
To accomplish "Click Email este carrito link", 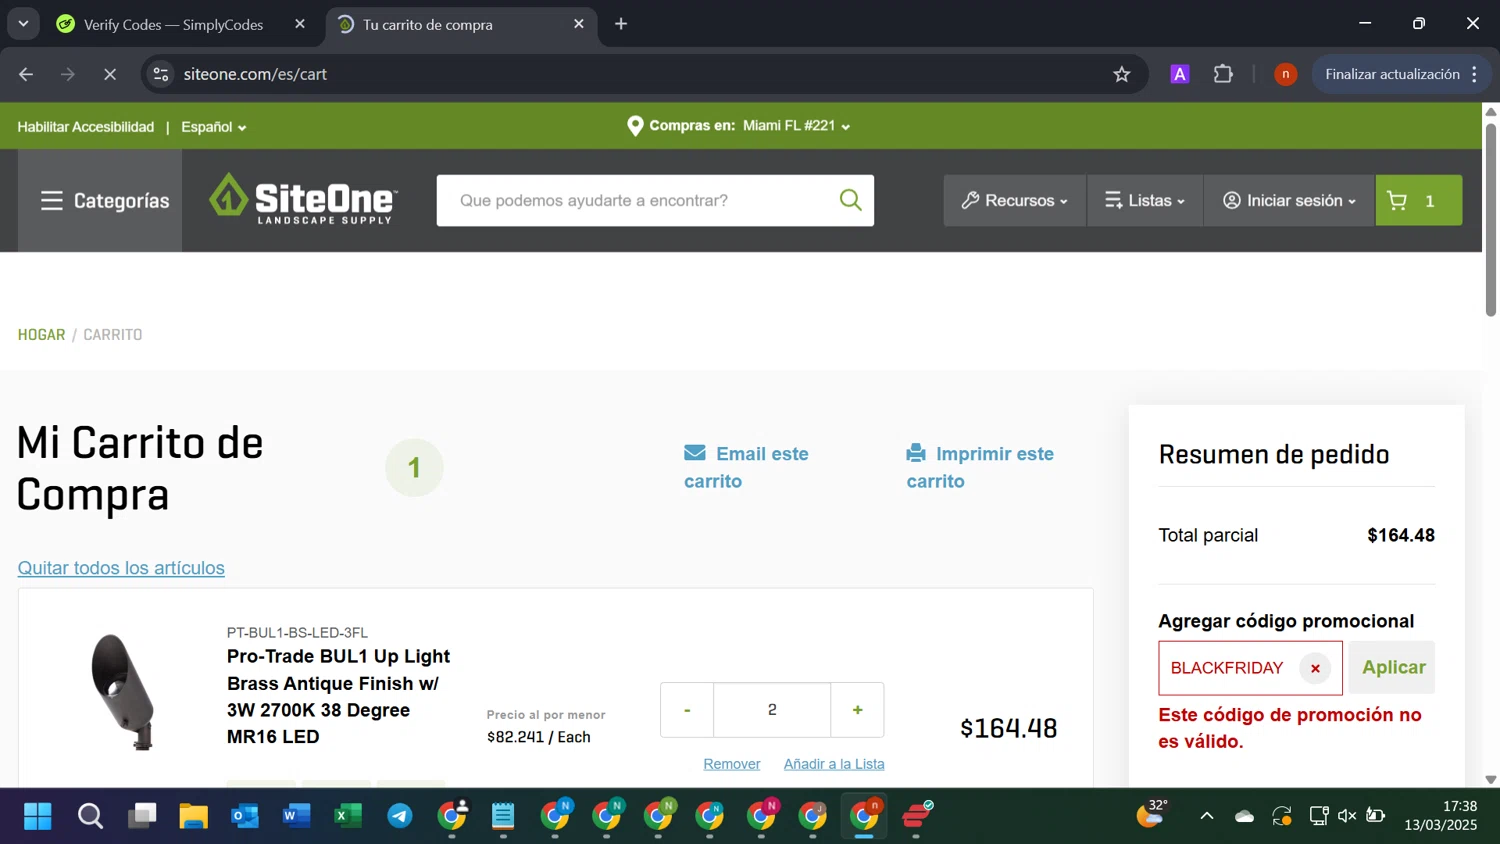I will pos(746,467).
